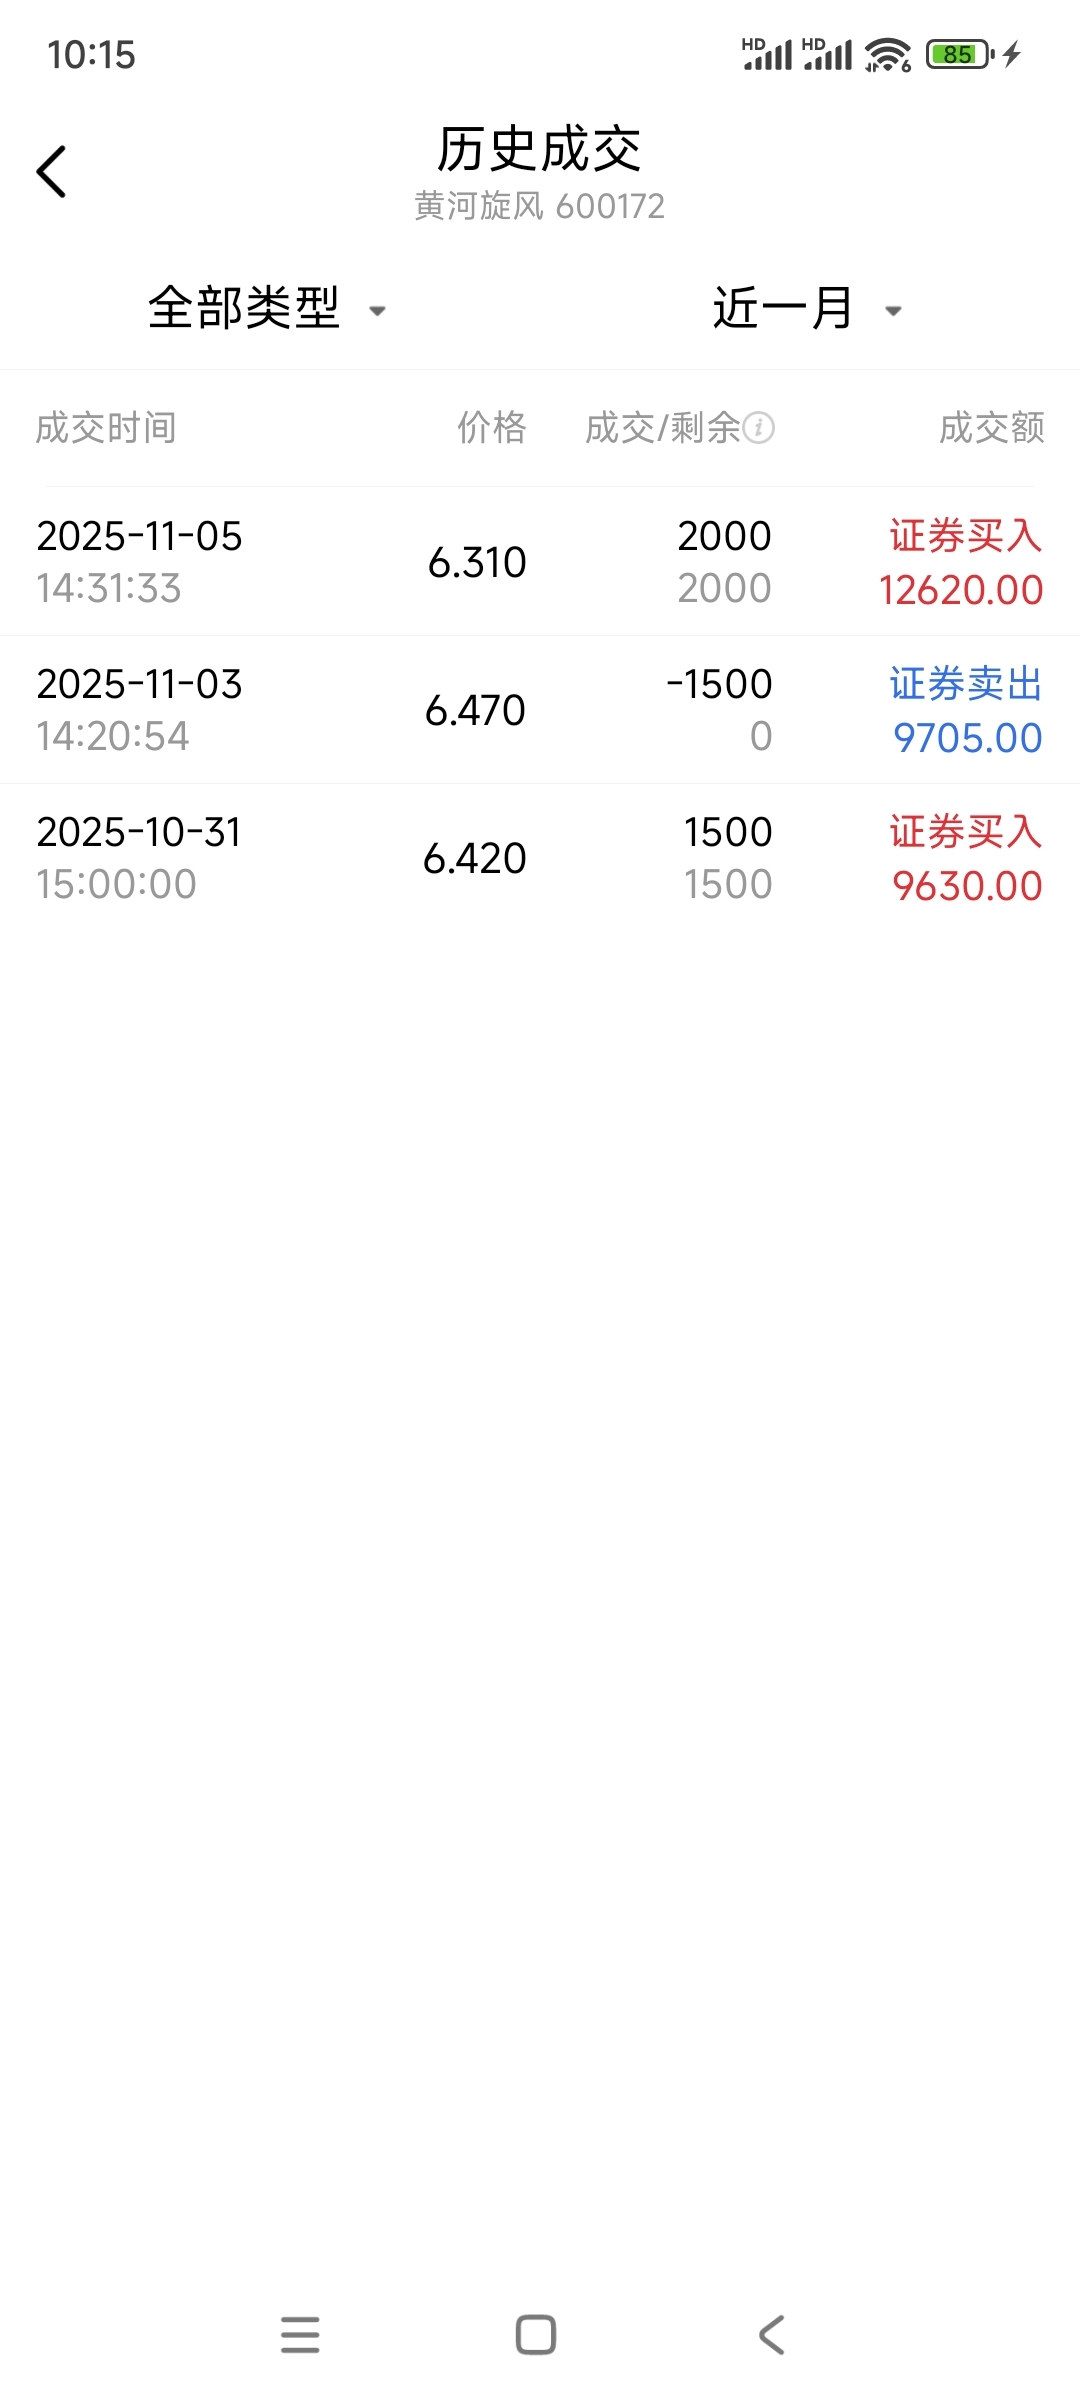The height and width of the screenshot is (2400, 1080).
Task: Expand the arrow next to 全部类型
Action: pos(378,311)
